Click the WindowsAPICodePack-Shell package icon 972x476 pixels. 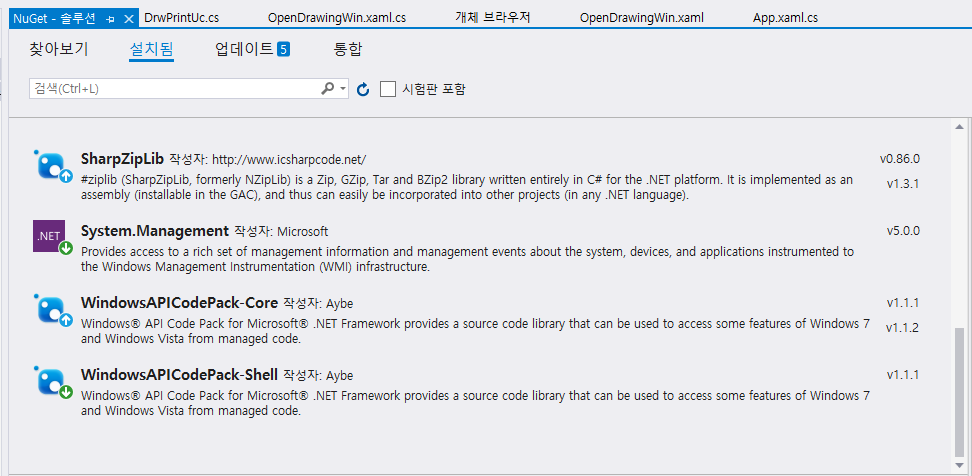pyautogui.click(x=52, y=381)
